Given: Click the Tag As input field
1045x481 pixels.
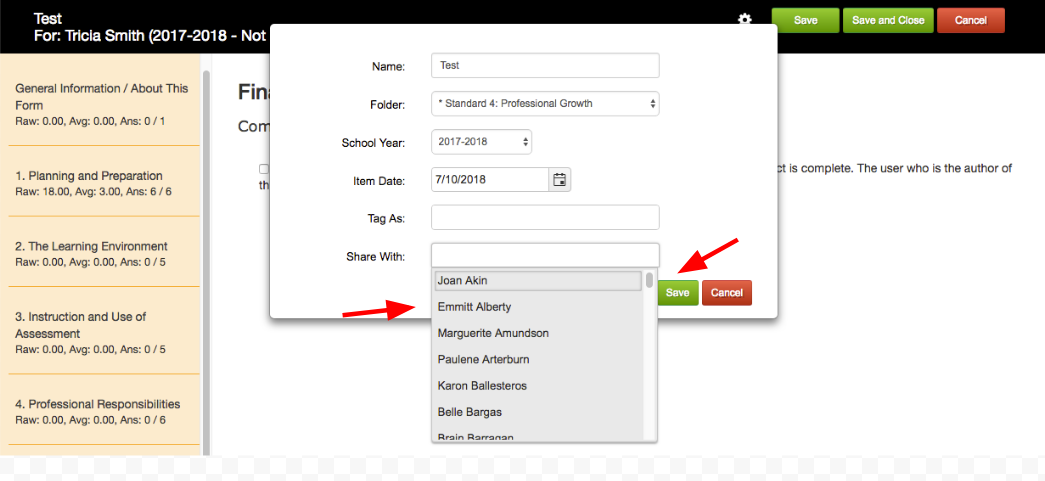Looking at the screenshot, I should pyautogui.click(x=545, y=217).
